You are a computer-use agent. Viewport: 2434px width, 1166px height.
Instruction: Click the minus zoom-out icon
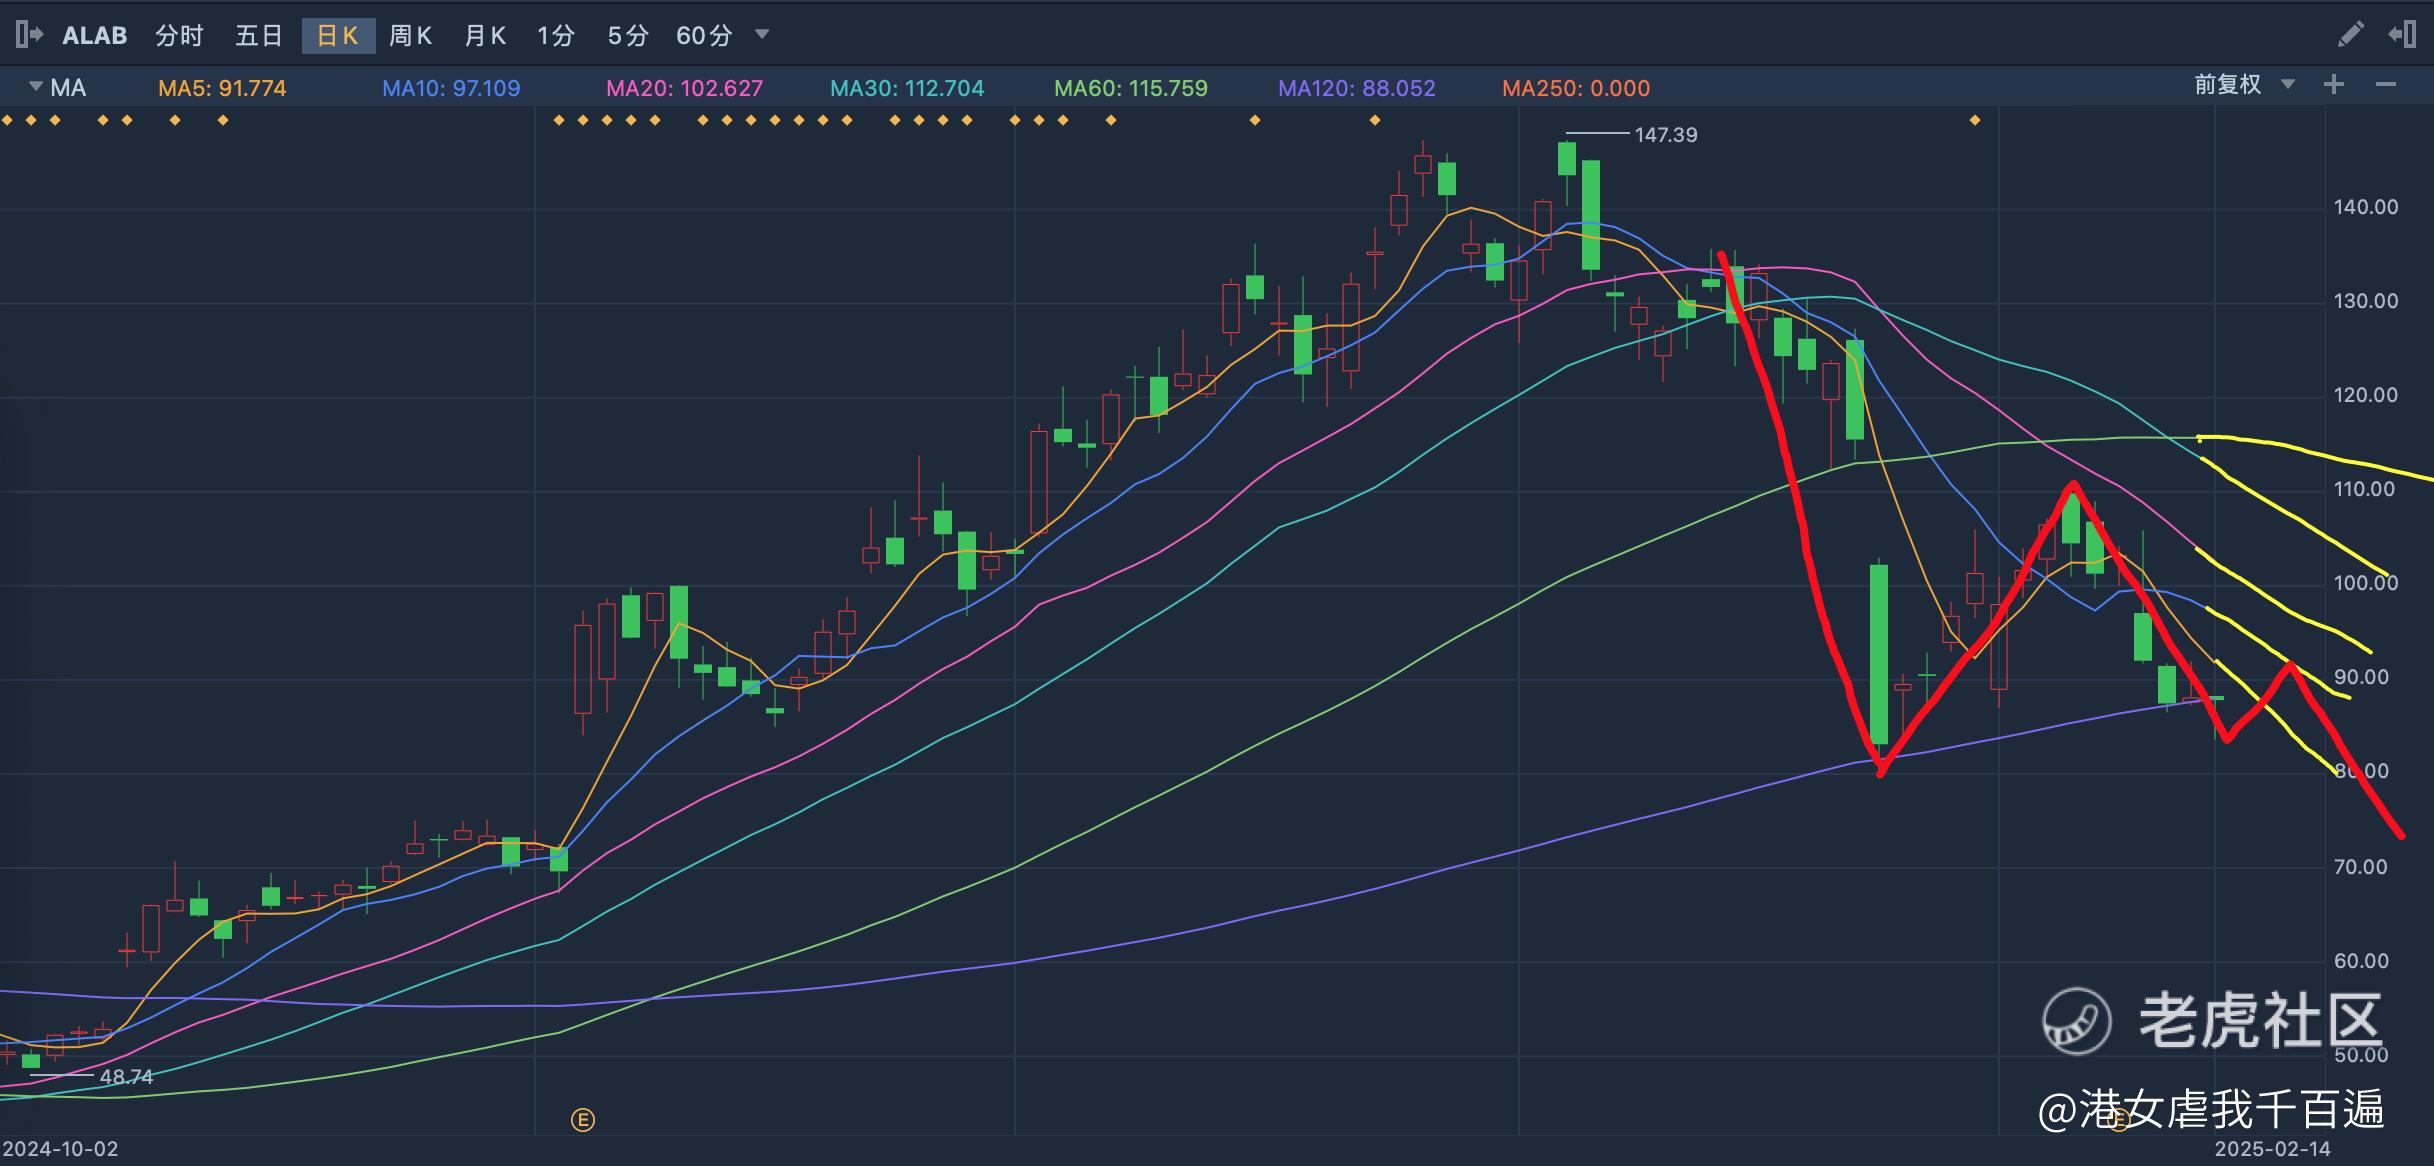[x=2386, y=85]
